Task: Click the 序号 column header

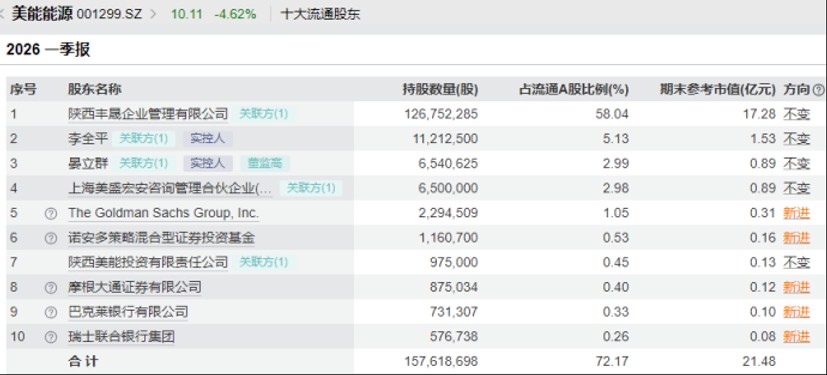Action: click(x=23, y=90)
